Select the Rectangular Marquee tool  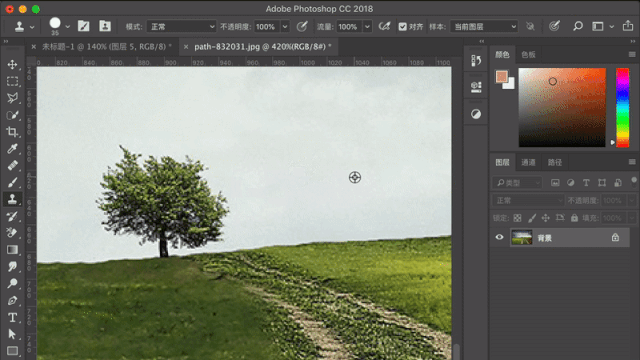click(12, 81)
